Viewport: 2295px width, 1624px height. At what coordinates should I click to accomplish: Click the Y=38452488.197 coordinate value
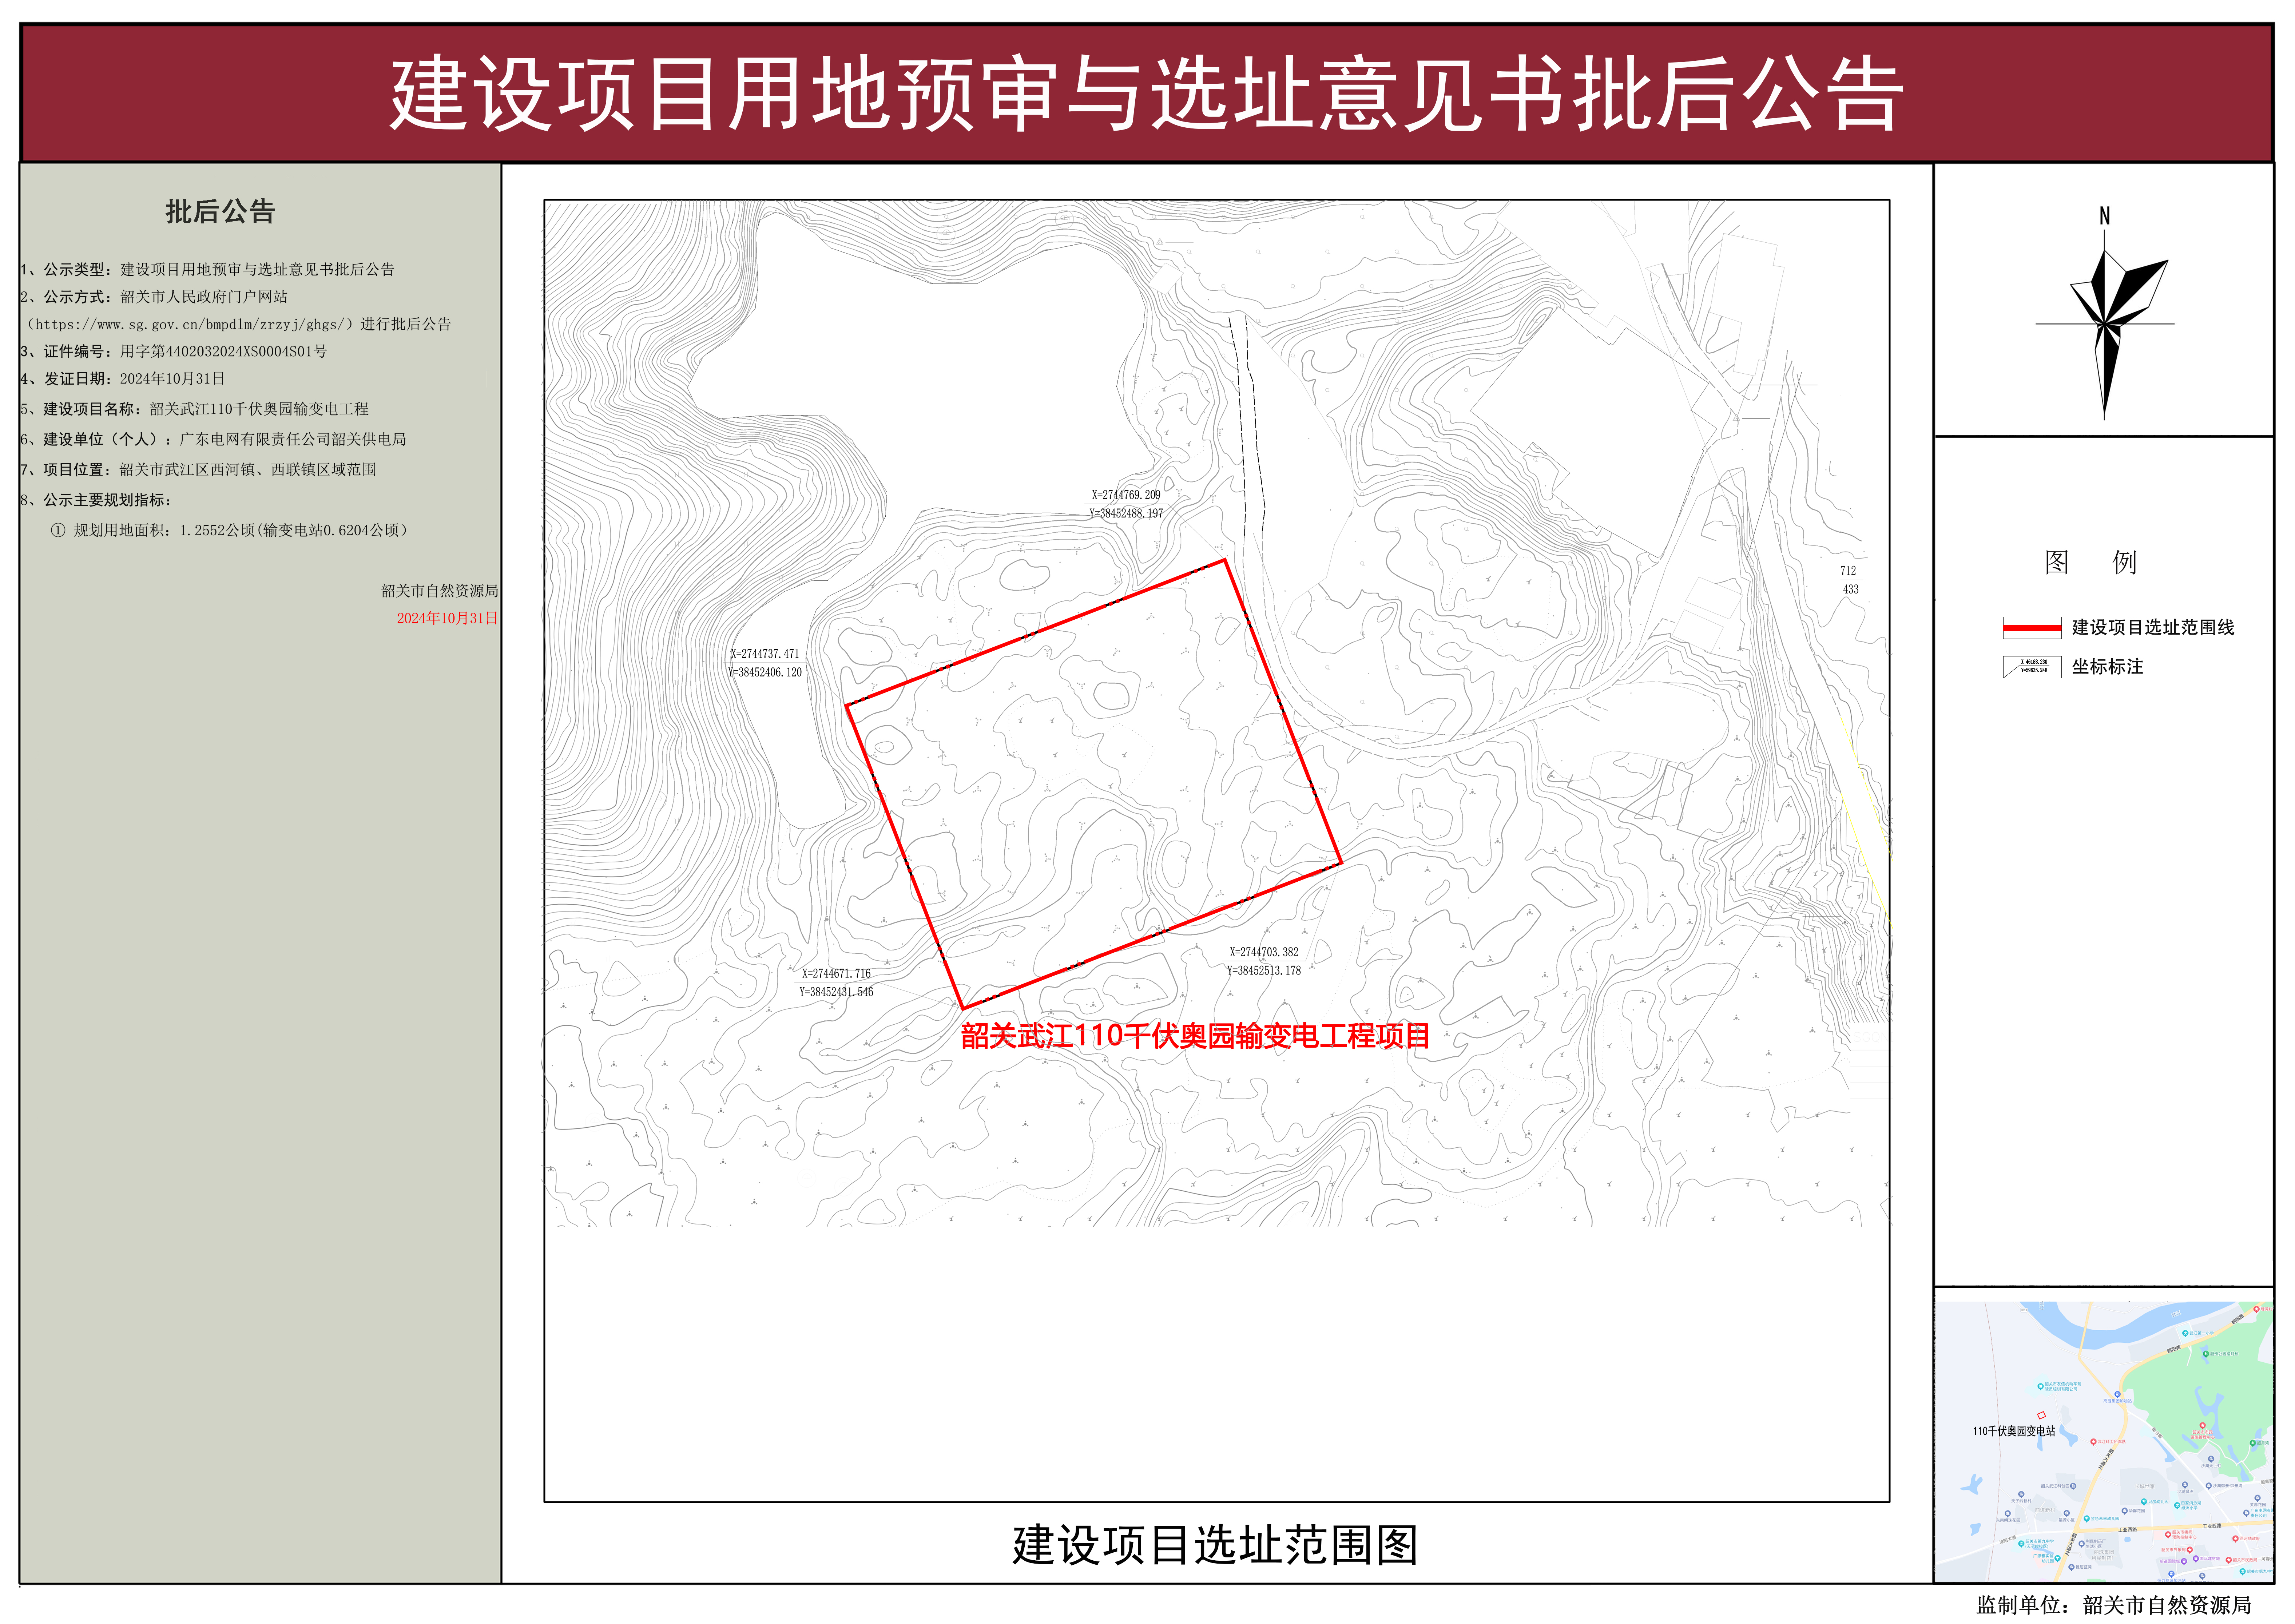pyautogui.click(x=1126, y=514)
